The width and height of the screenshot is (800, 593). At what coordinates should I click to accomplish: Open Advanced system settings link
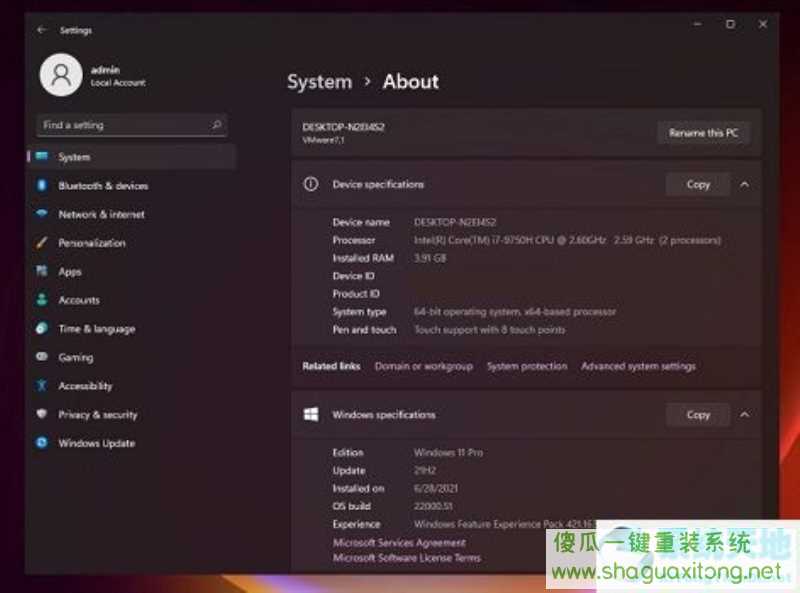(x=638, y=366)
